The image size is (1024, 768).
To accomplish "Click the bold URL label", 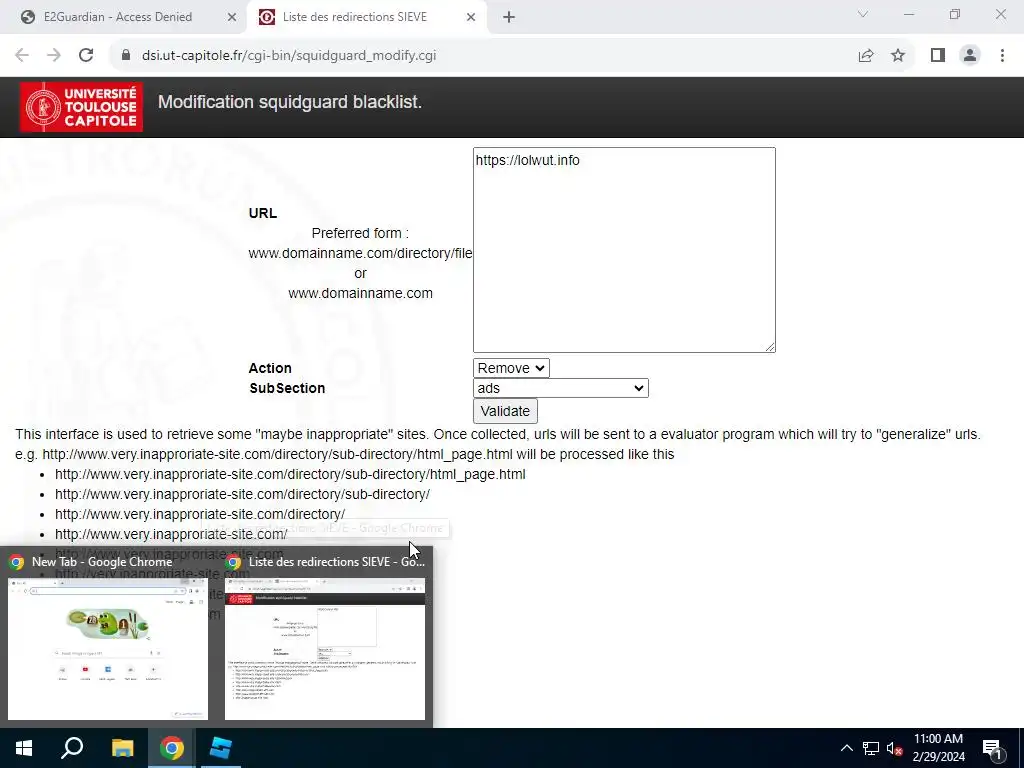I will (263, 213).
